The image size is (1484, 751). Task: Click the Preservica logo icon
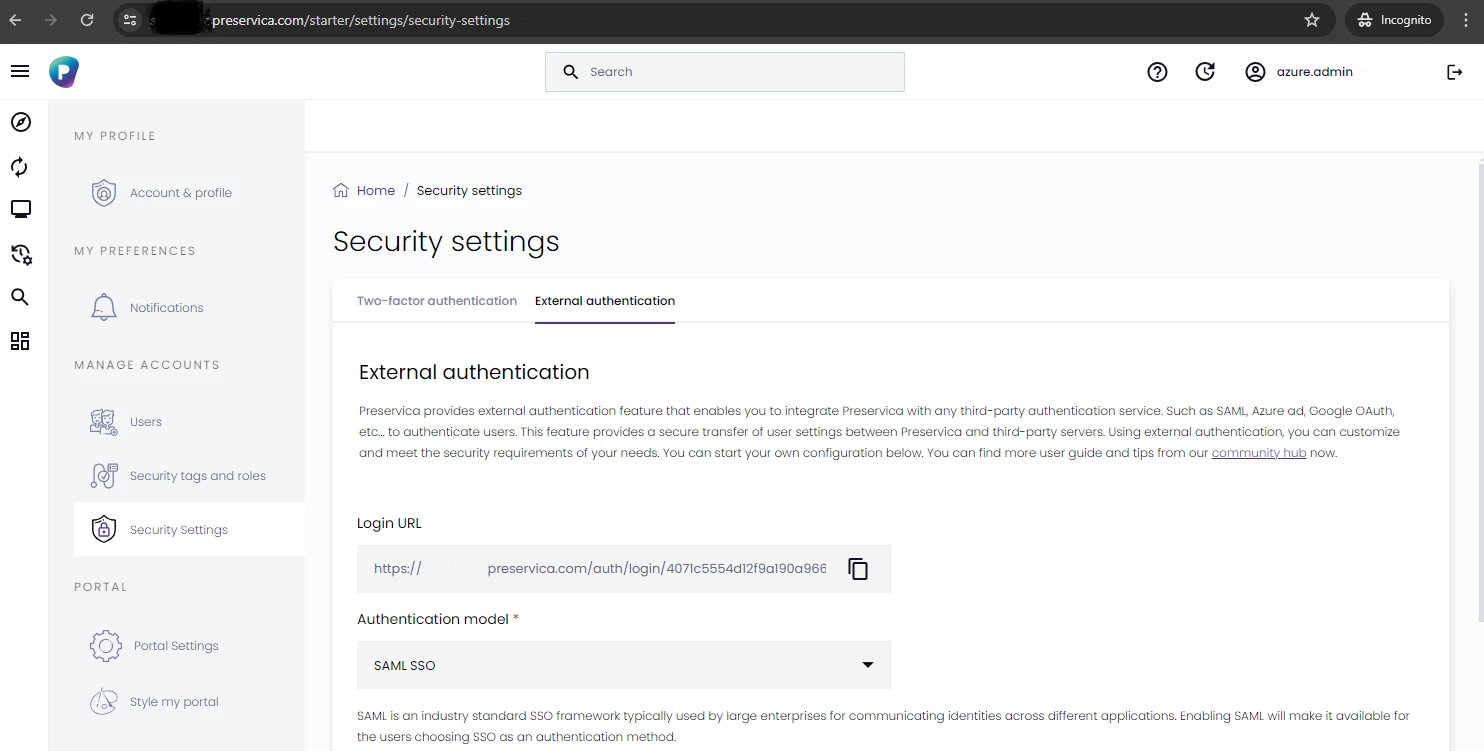point(64,72)
